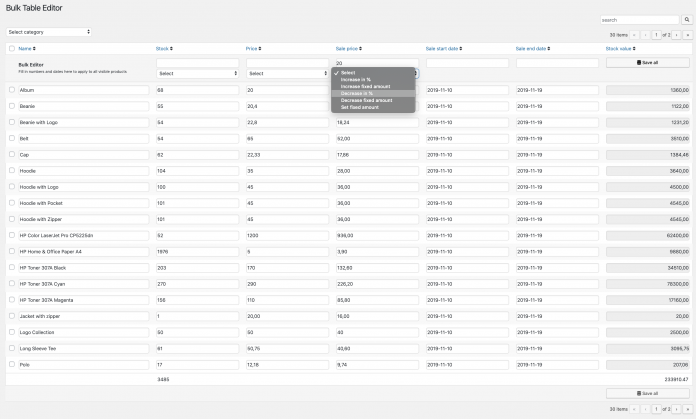
Task: Edit sale start date for Jacket with zipper
Action: 467,316
